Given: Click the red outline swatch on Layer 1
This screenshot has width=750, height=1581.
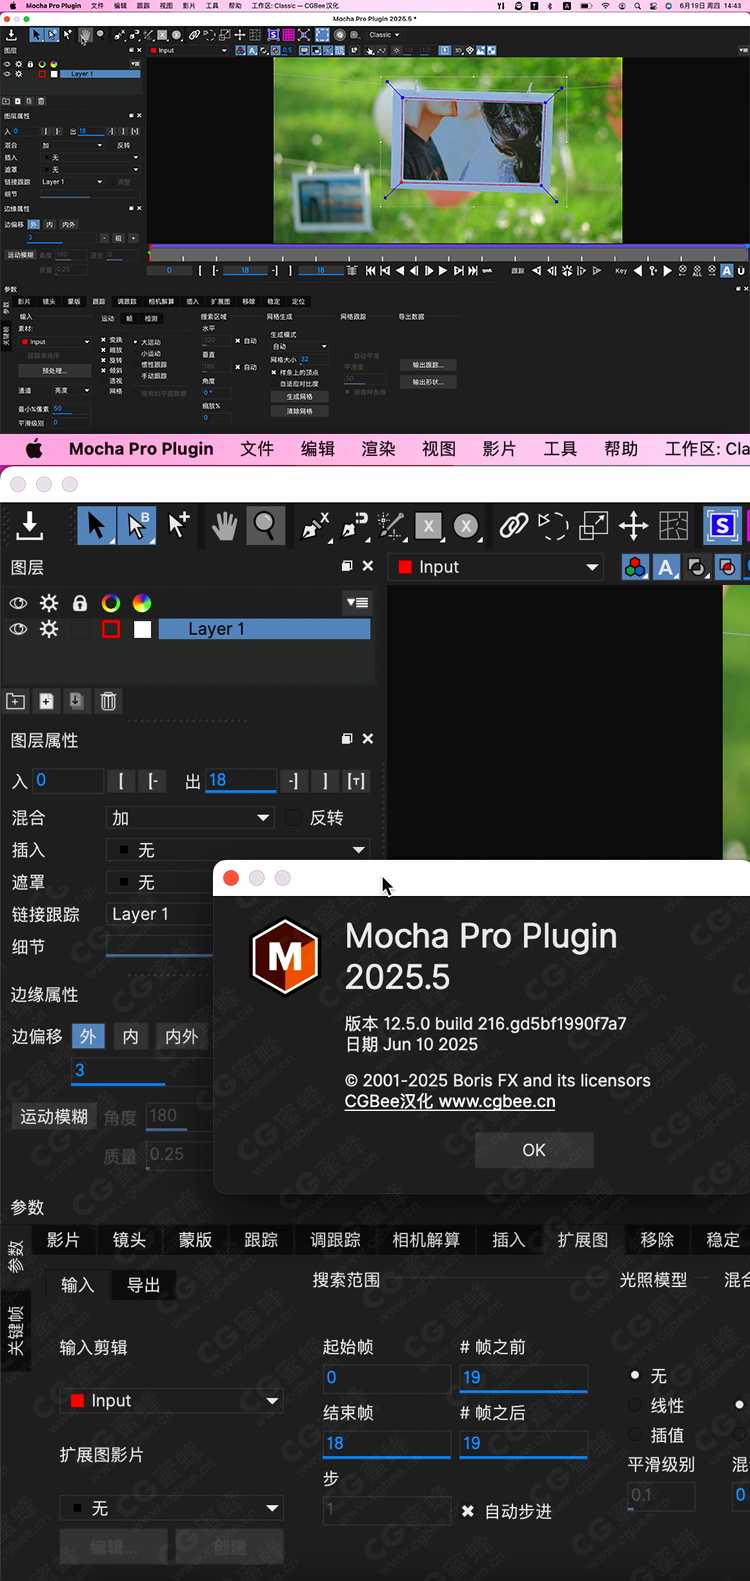Looking at the screenshot, I should [111, 629].
